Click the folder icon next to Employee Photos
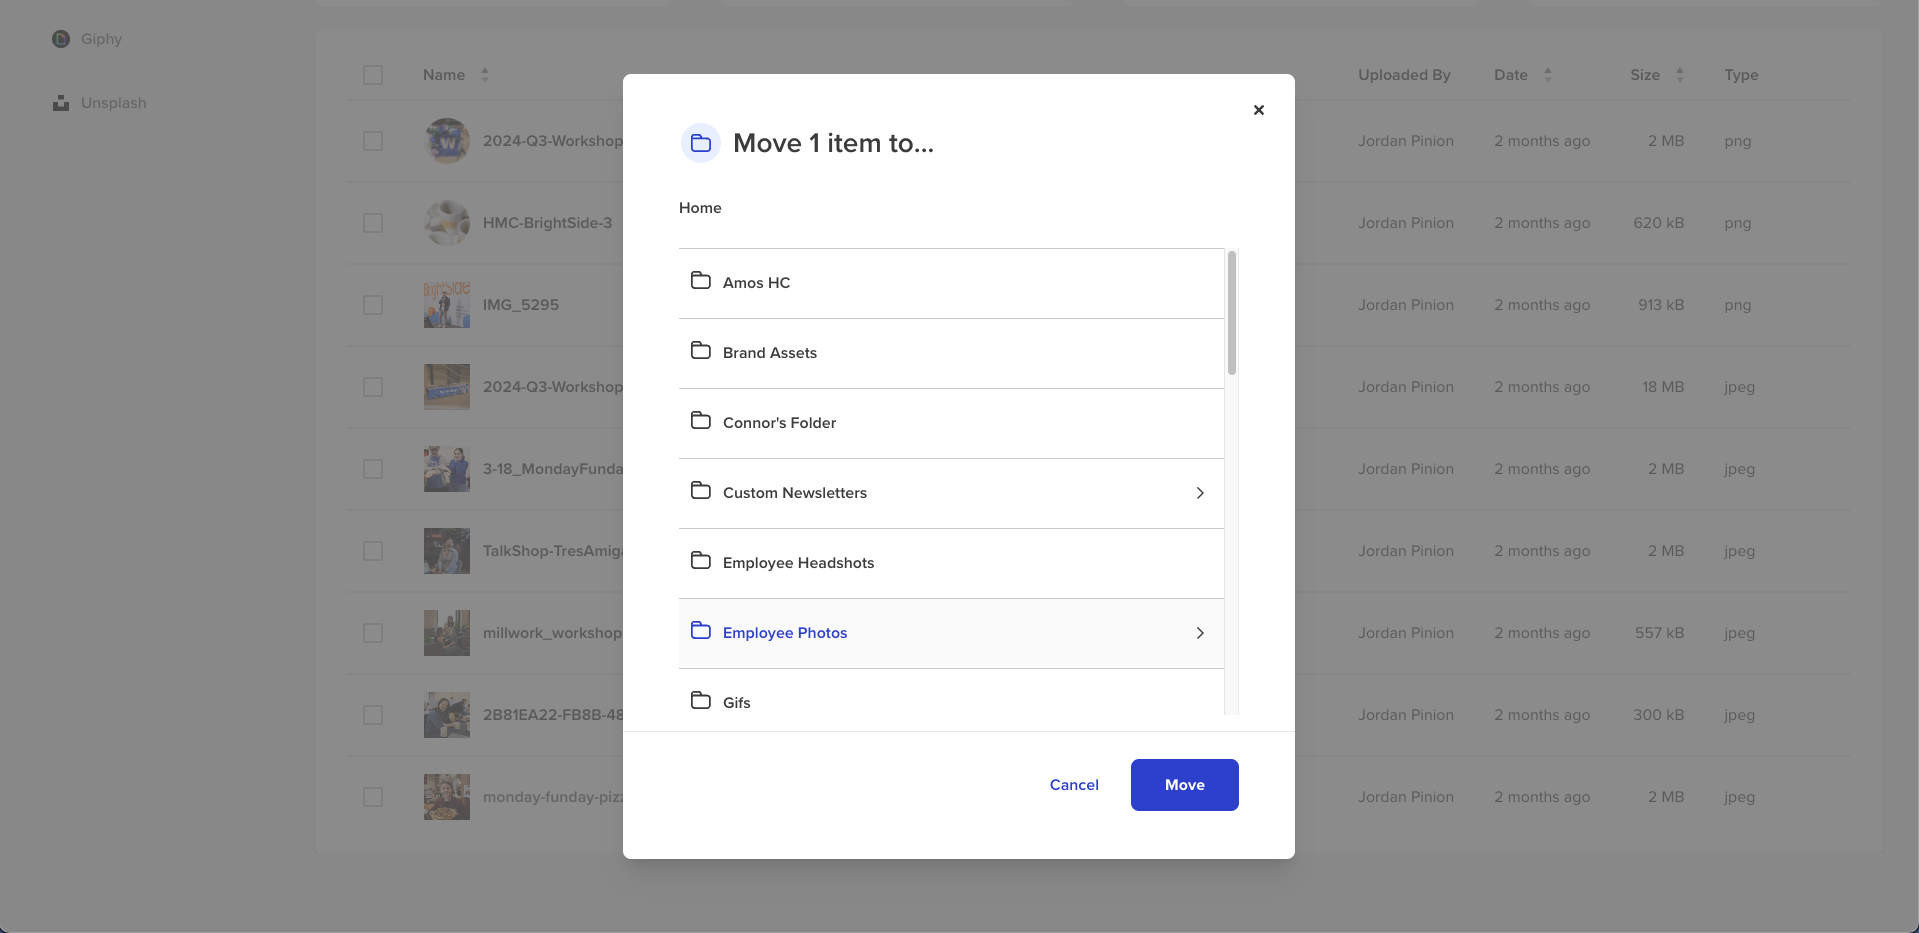This screenshot has height=933, width=1919. coord(701,631)
